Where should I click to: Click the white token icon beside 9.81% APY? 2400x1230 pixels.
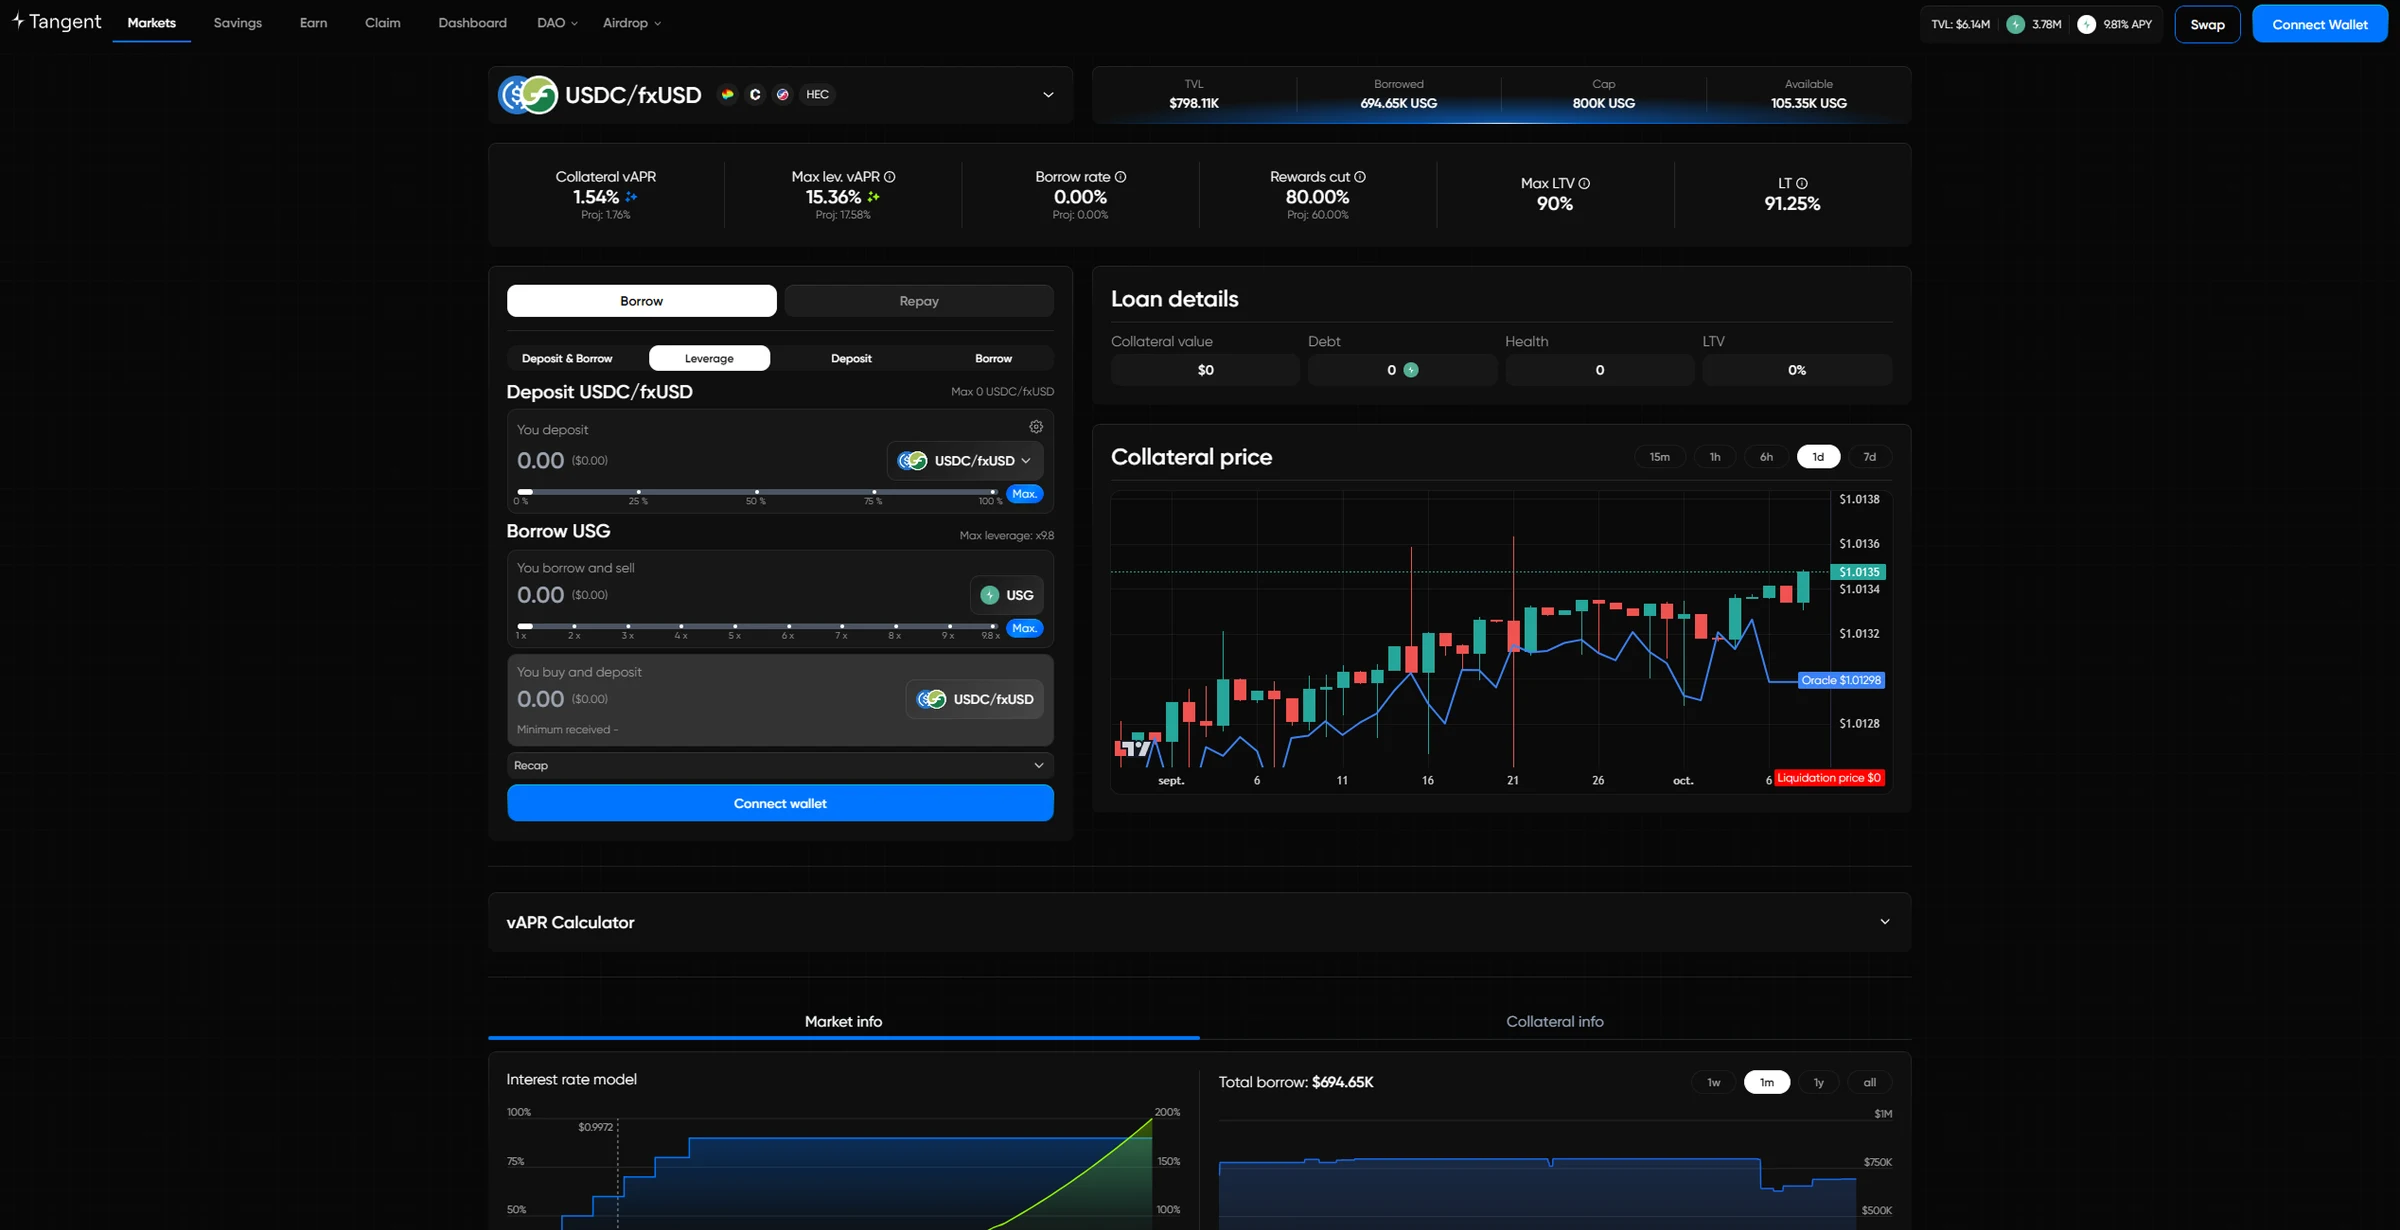[2086, 24]
